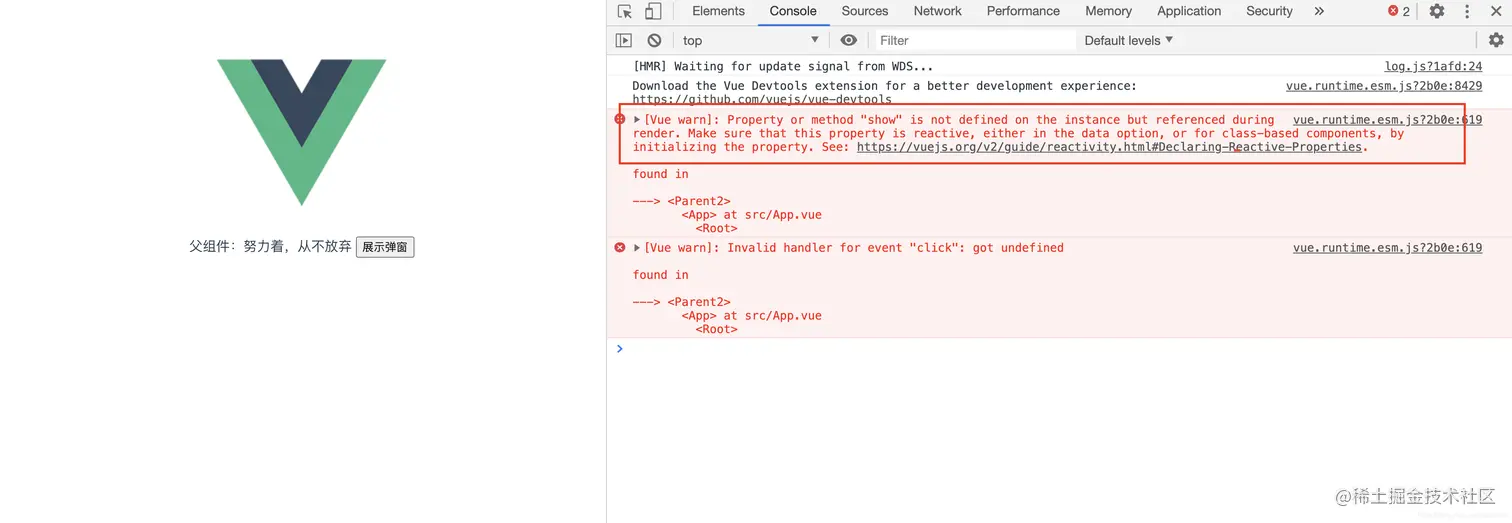Open console settings gear icon

point(1496,40)
